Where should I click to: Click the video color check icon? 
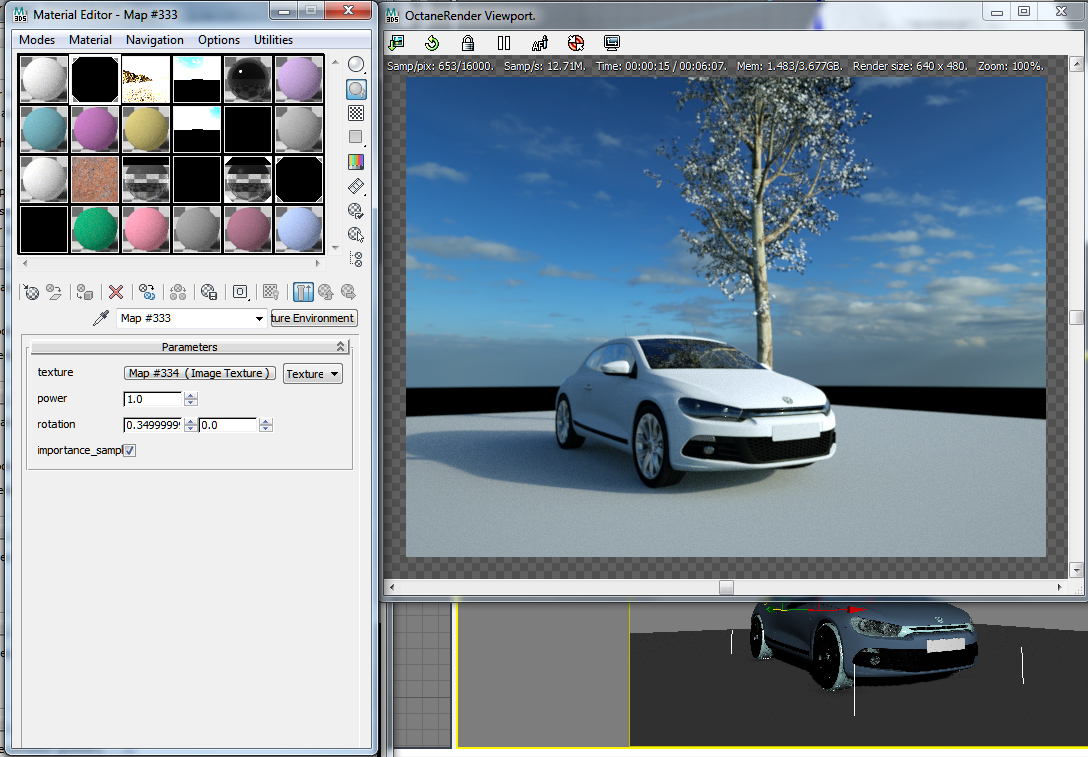click(x=355, y=161)
